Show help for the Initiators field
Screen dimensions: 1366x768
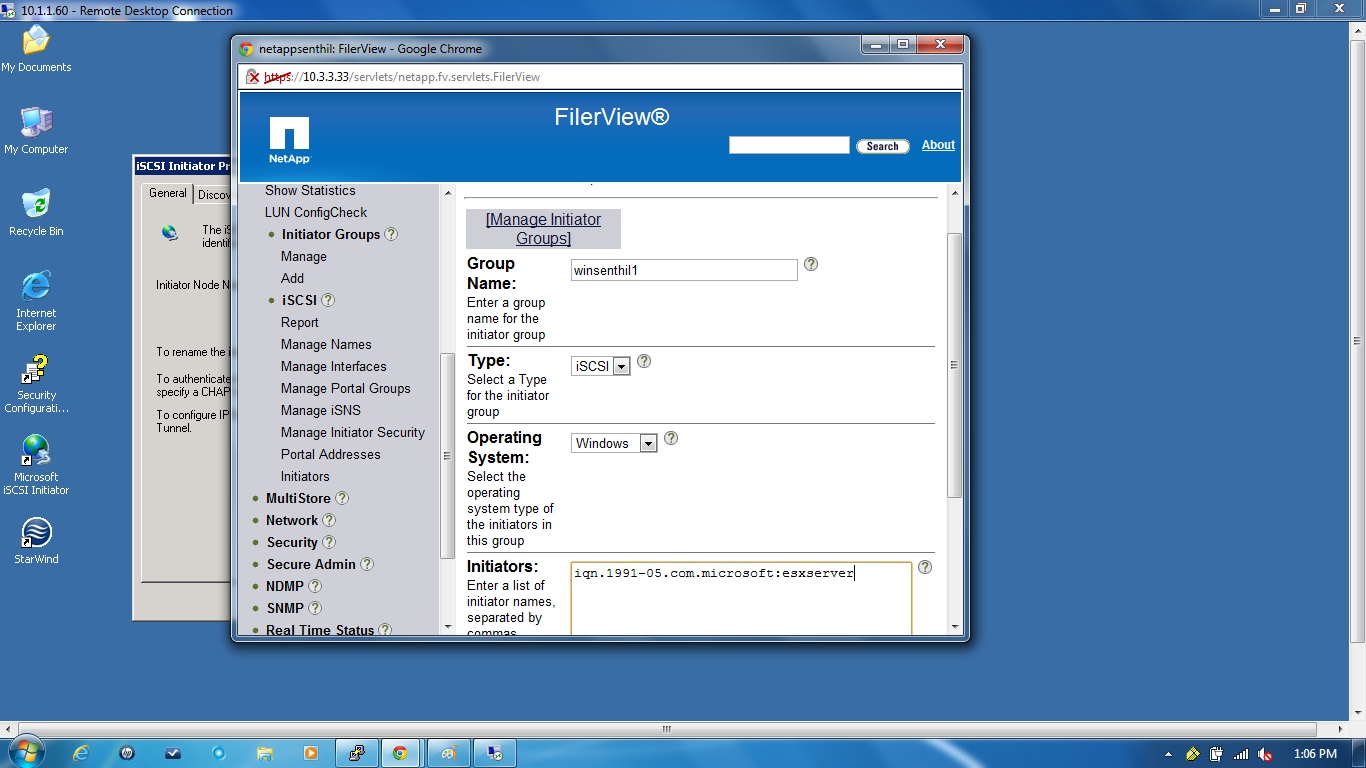click(925, 567)
